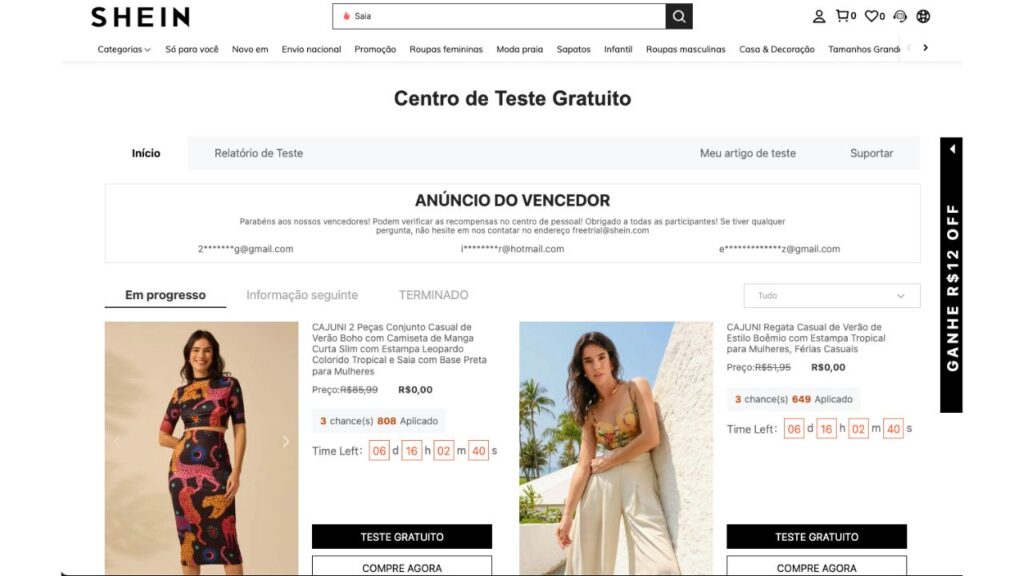The height and width of the screenshot is (576, 1024).
Task: Open the CAJUNI Regata product image
Action: point(616,448)
